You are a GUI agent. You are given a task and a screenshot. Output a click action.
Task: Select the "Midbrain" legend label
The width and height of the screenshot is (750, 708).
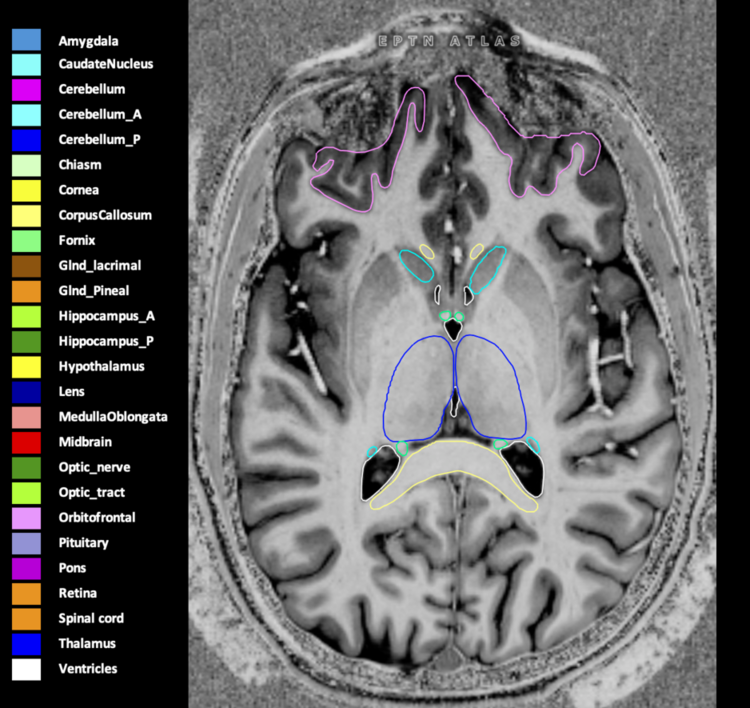coord(85,442)
